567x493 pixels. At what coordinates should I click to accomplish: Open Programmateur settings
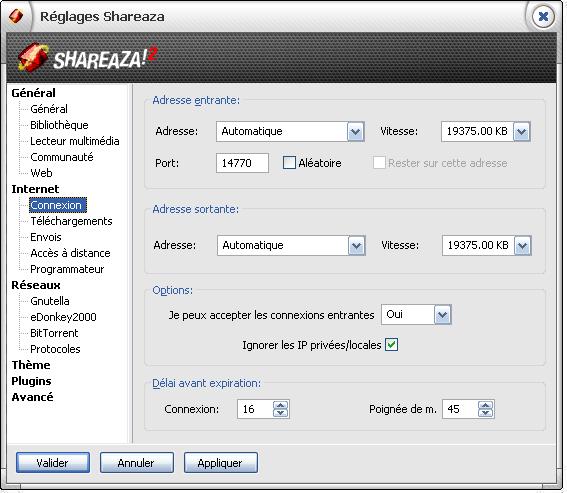click(67, 269)
